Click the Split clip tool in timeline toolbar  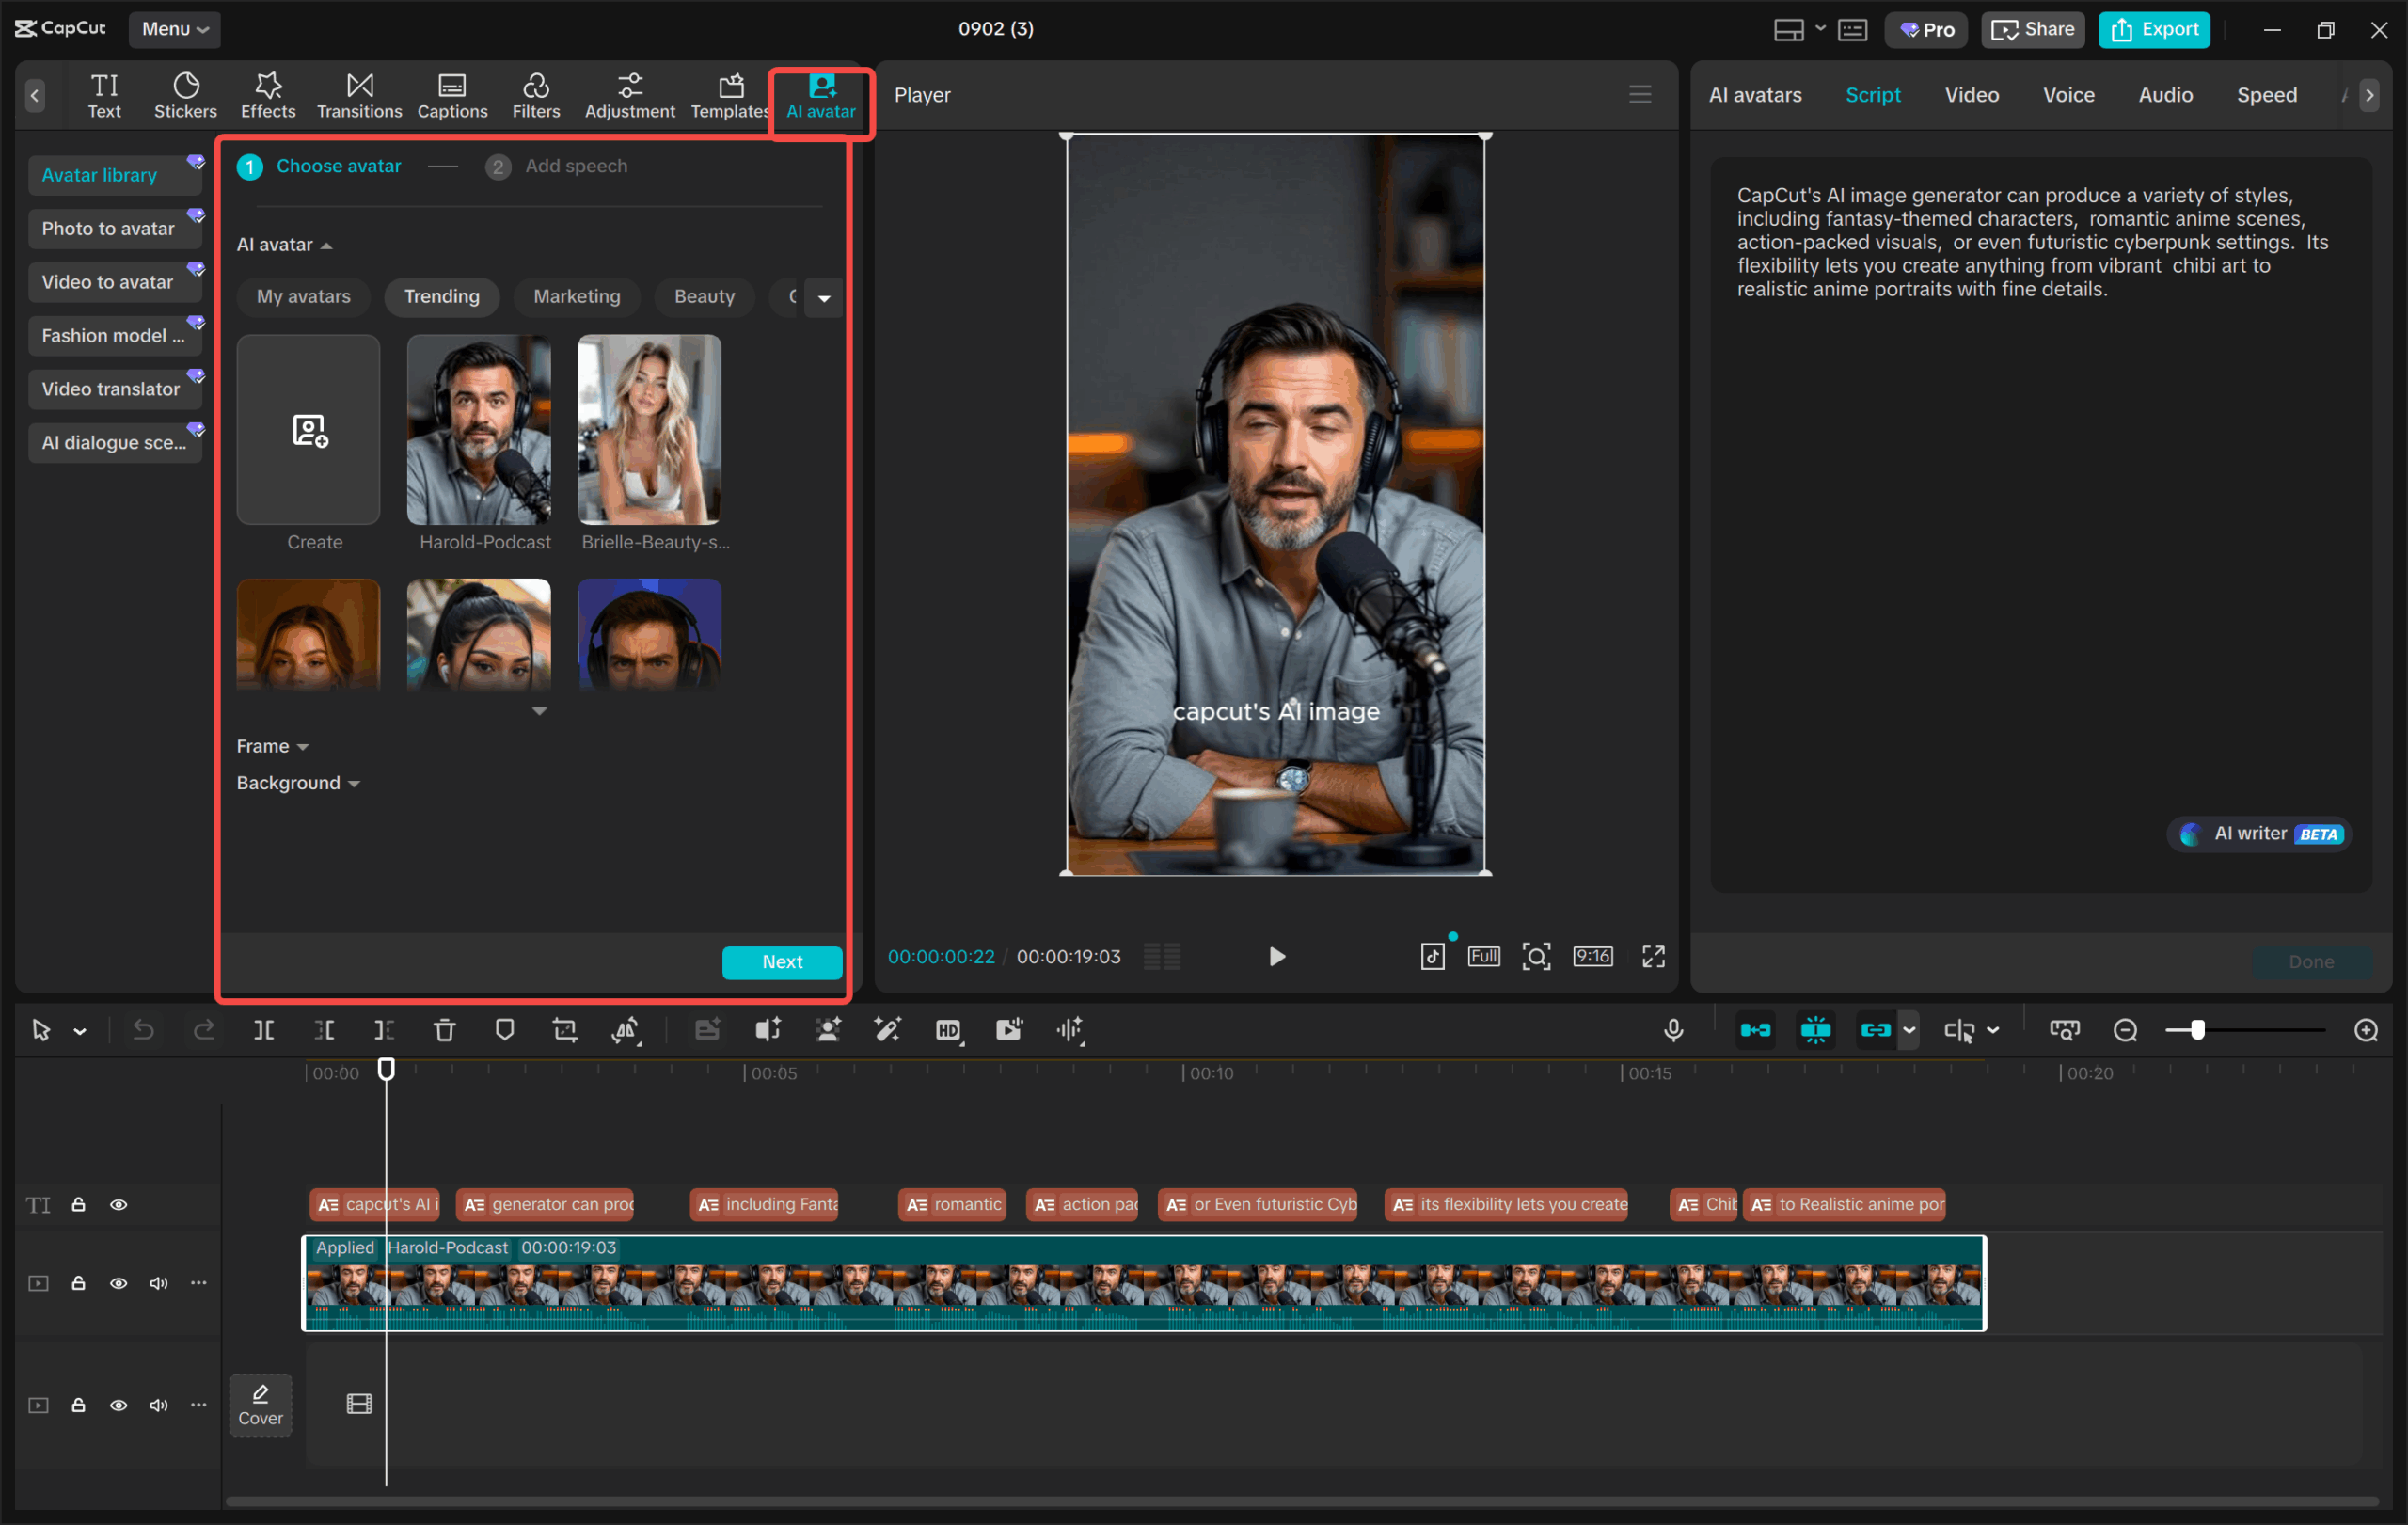click(x=264, y=1030)
